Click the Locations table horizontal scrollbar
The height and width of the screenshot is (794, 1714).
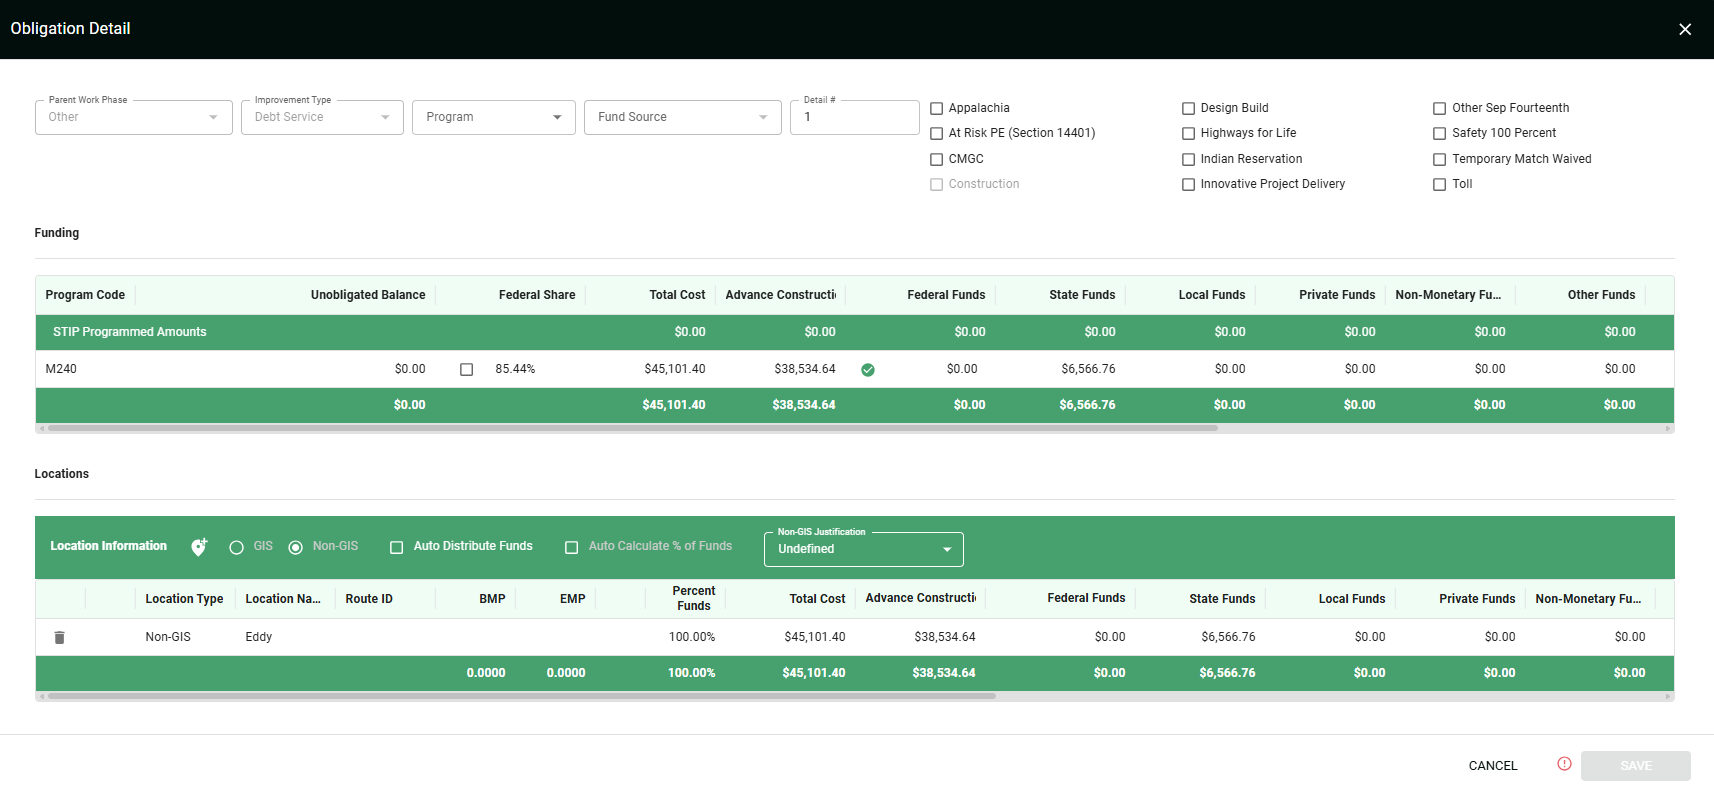click(x=522, y=696)
